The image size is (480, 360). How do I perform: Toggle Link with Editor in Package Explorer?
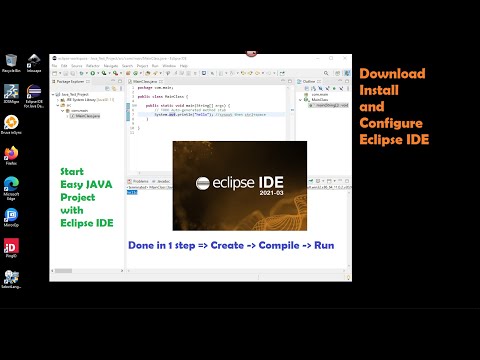coord(114,89)
